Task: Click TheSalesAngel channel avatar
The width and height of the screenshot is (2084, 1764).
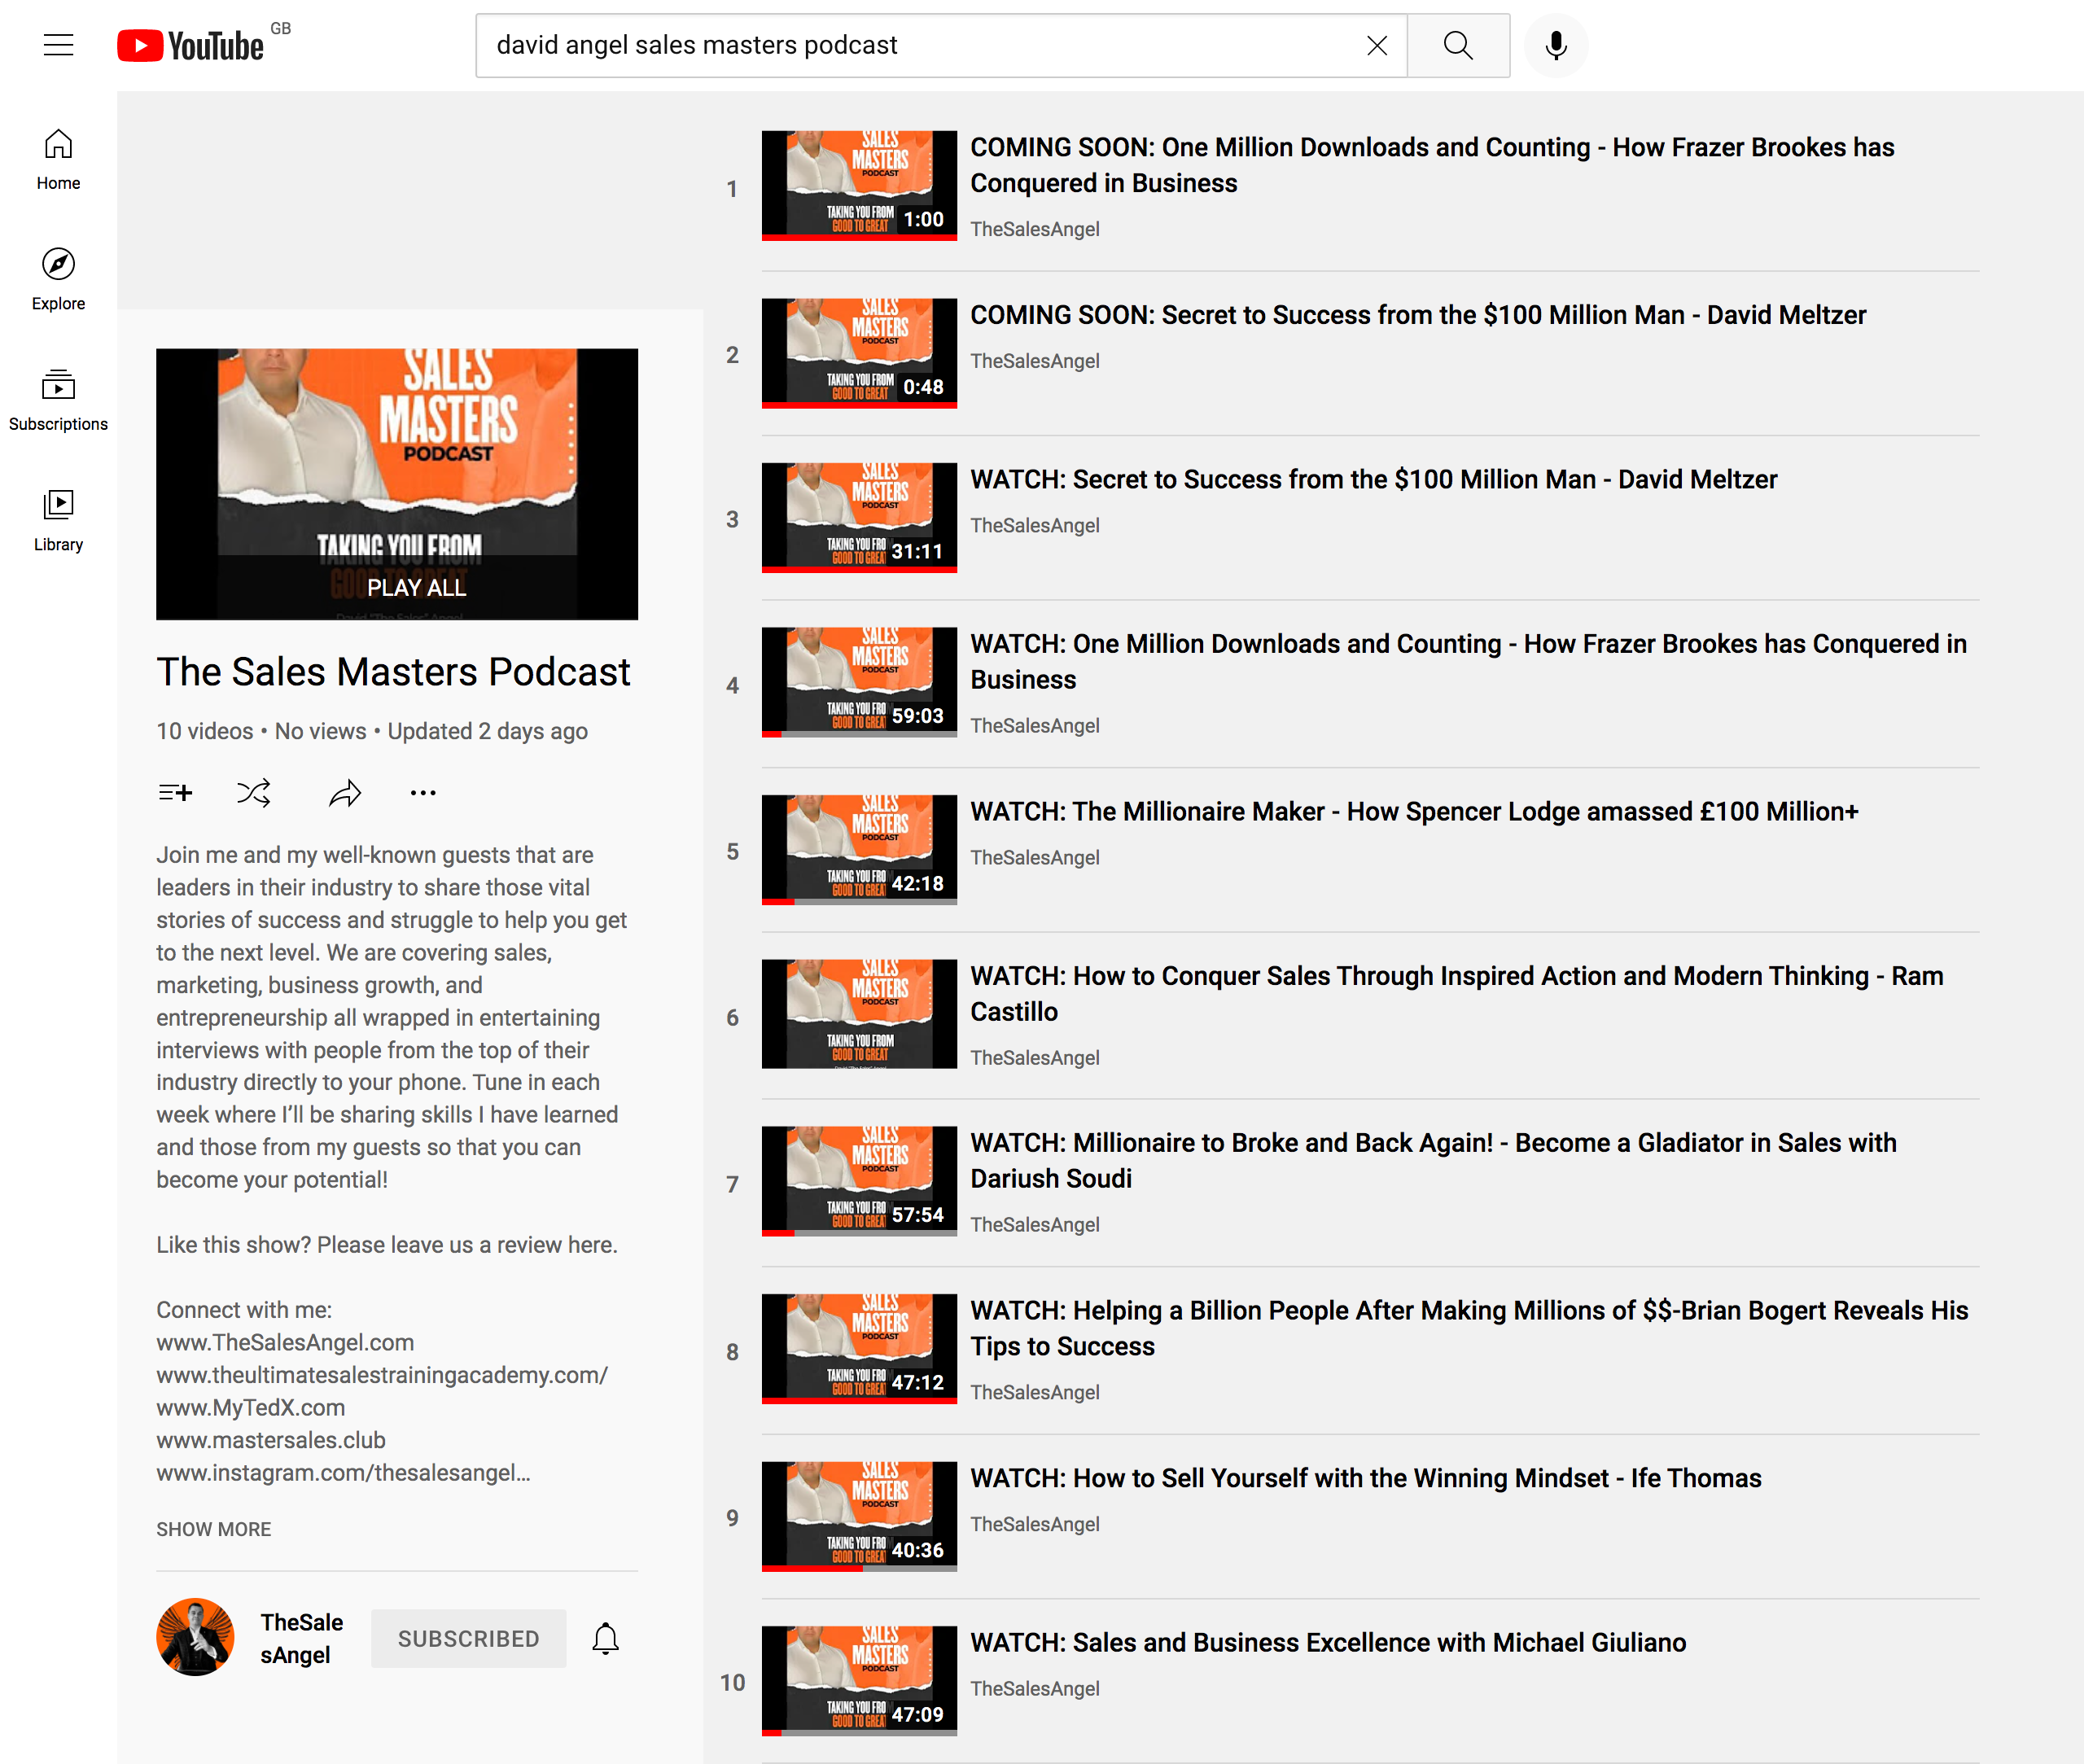Action: pyautogui.click(x=195, y=1636)
